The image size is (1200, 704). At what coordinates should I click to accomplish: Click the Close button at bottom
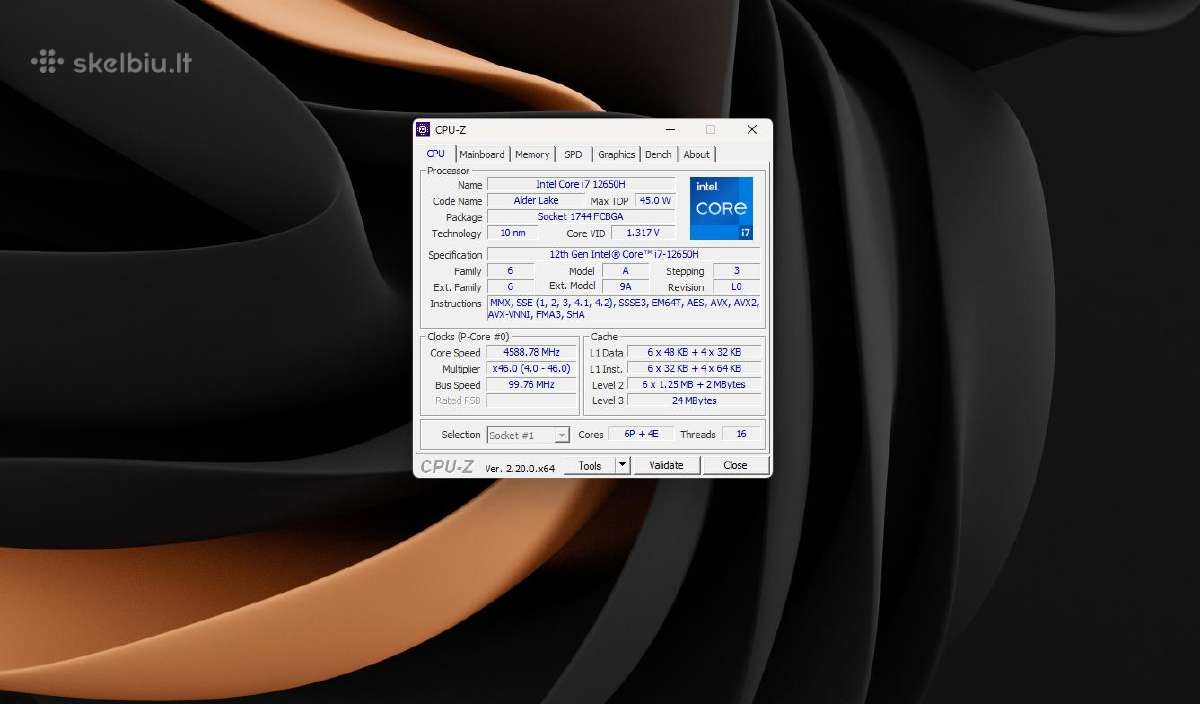point(735,466)
